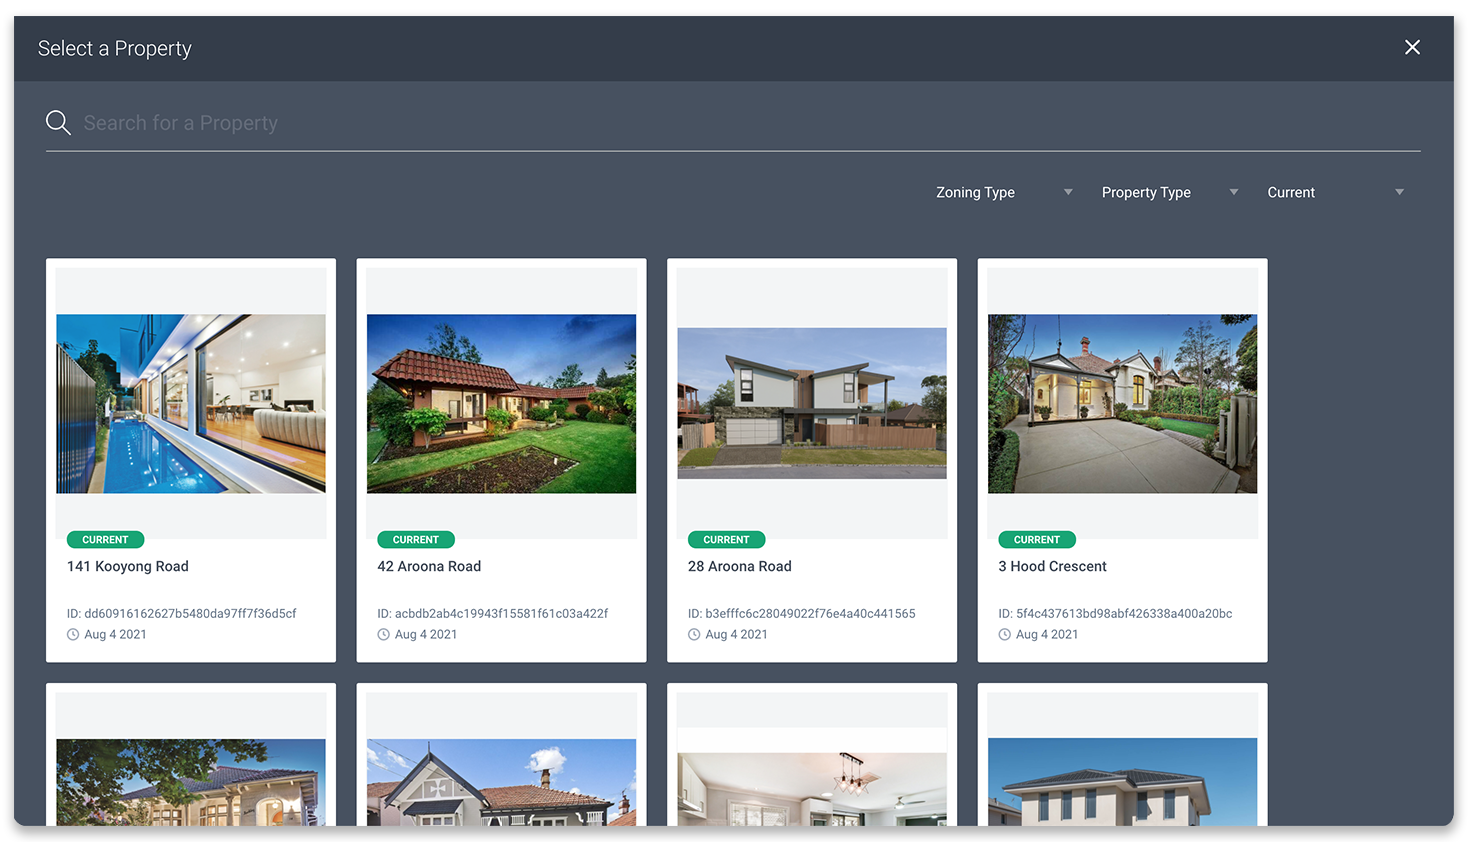Click the ID text of 141 Kooyong Road
Screen dimensions: 1469x842
(182, 613)
